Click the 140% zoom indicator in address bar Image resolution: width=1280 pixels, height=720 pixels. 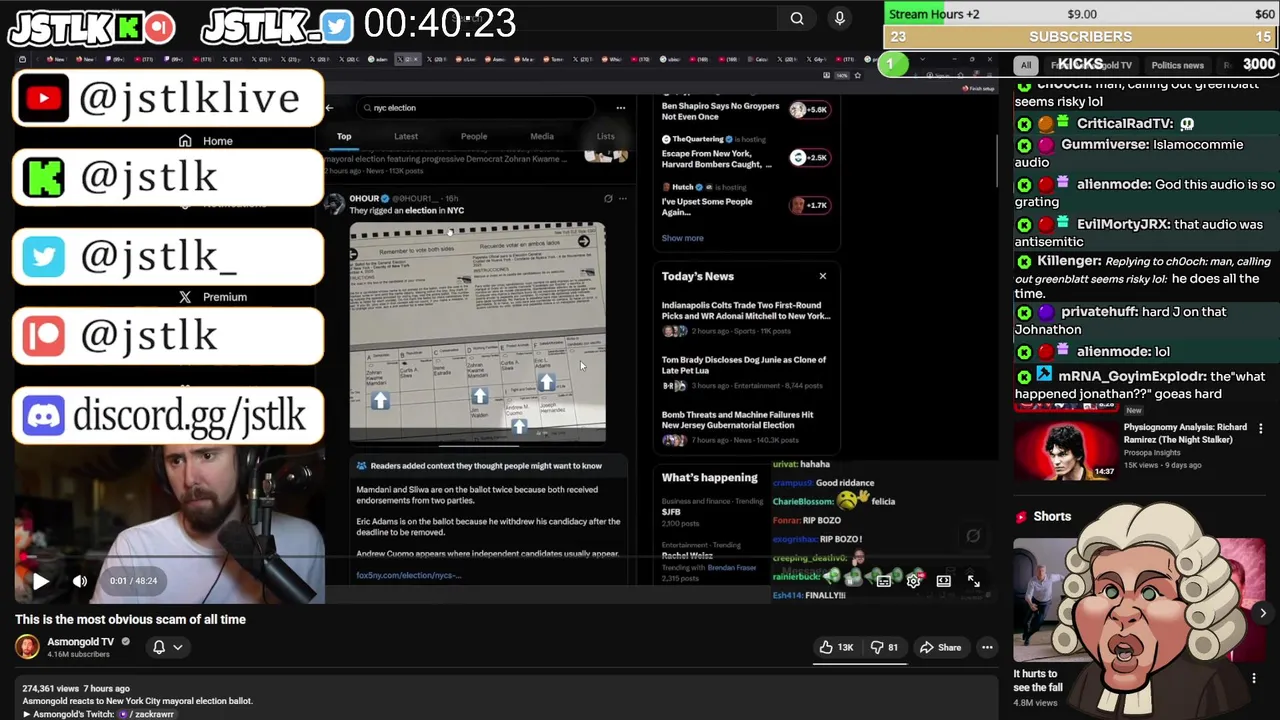(x=841, y=75)
